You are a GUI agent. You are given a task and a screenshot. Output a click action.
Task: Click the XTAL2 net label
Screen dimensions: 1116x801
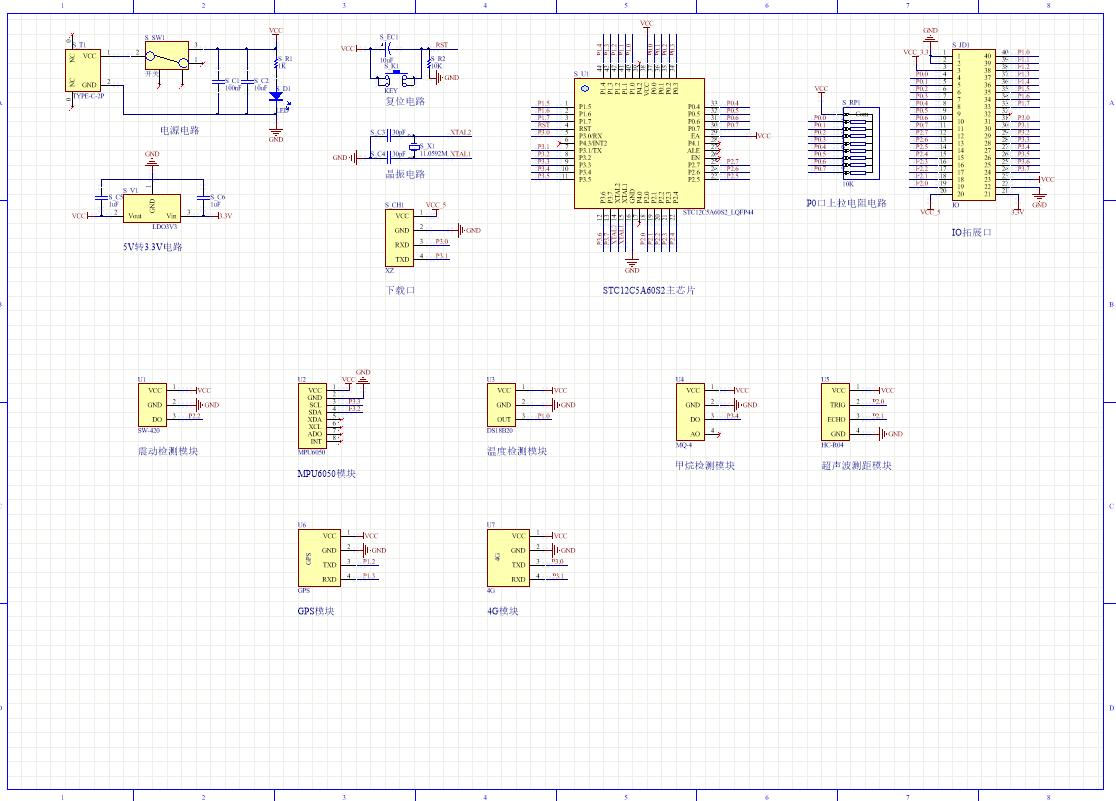(x=460, y=132)
